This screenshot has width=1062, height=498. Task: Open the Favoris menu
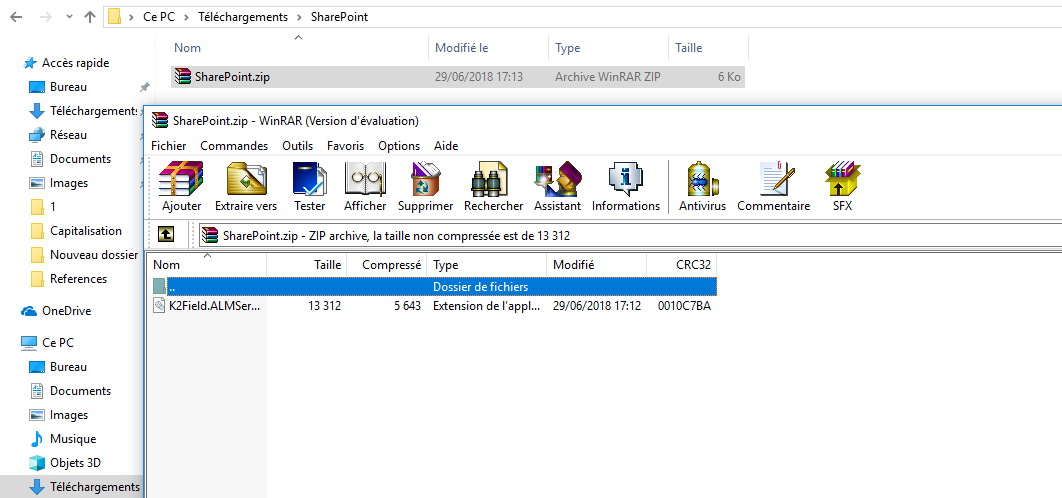[x=345, y=146]
